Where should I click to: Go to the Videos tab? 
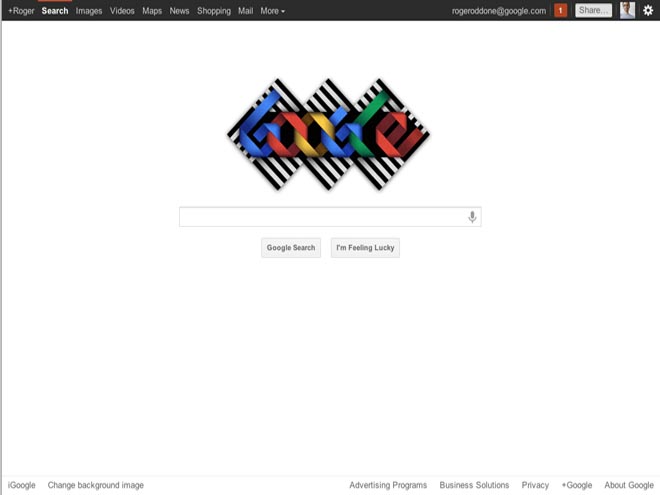point(122,11)
